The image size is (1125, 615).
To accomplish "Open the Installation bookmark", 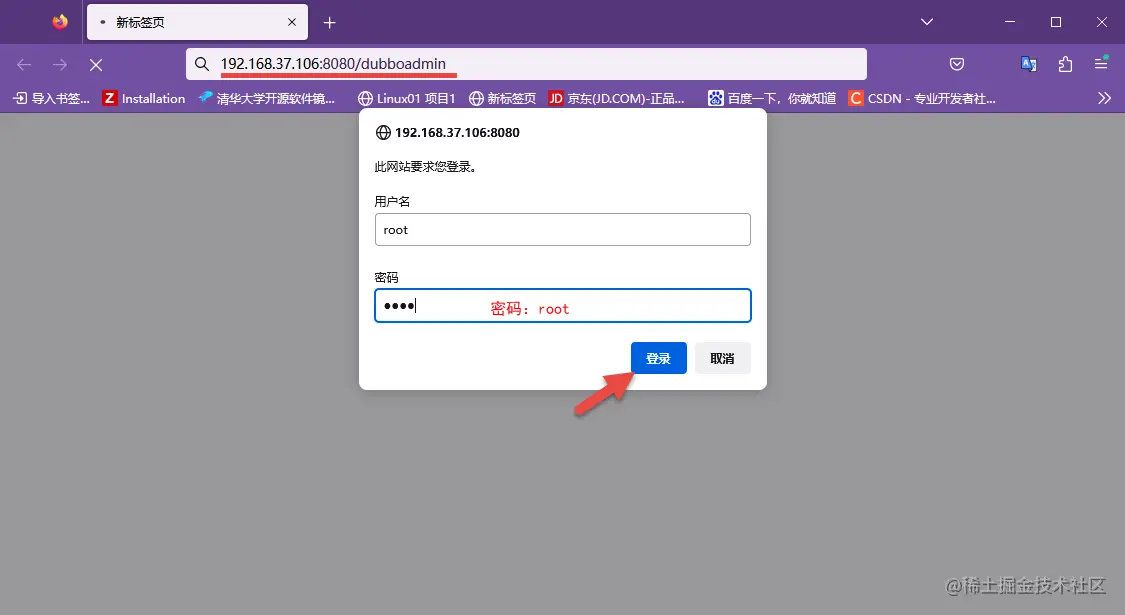I will point(143,98).
